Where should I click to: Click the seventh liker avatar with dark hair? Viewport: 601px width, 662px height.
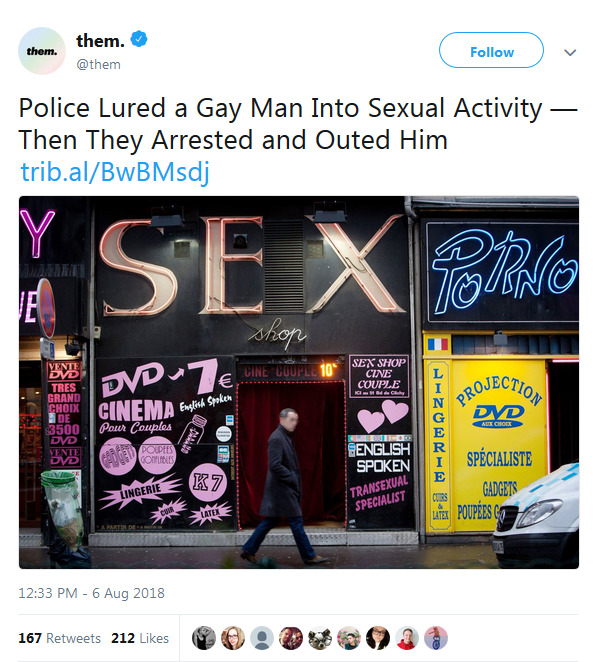pos(378,638)
